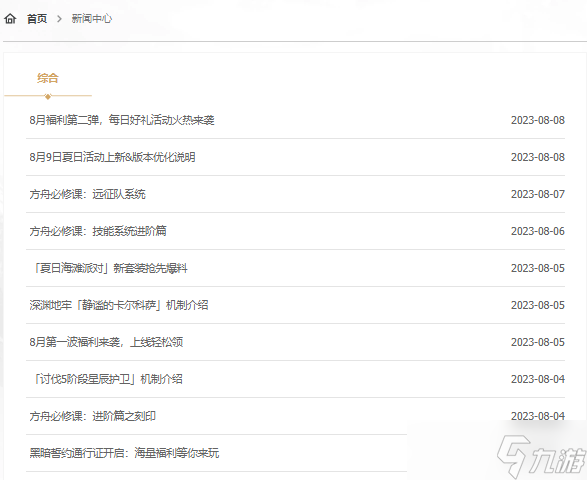Click date 2023-08-05 beside 夏日海滩派对
The height and width of the screenshot is (480, 587).
[x=538, y=268]
